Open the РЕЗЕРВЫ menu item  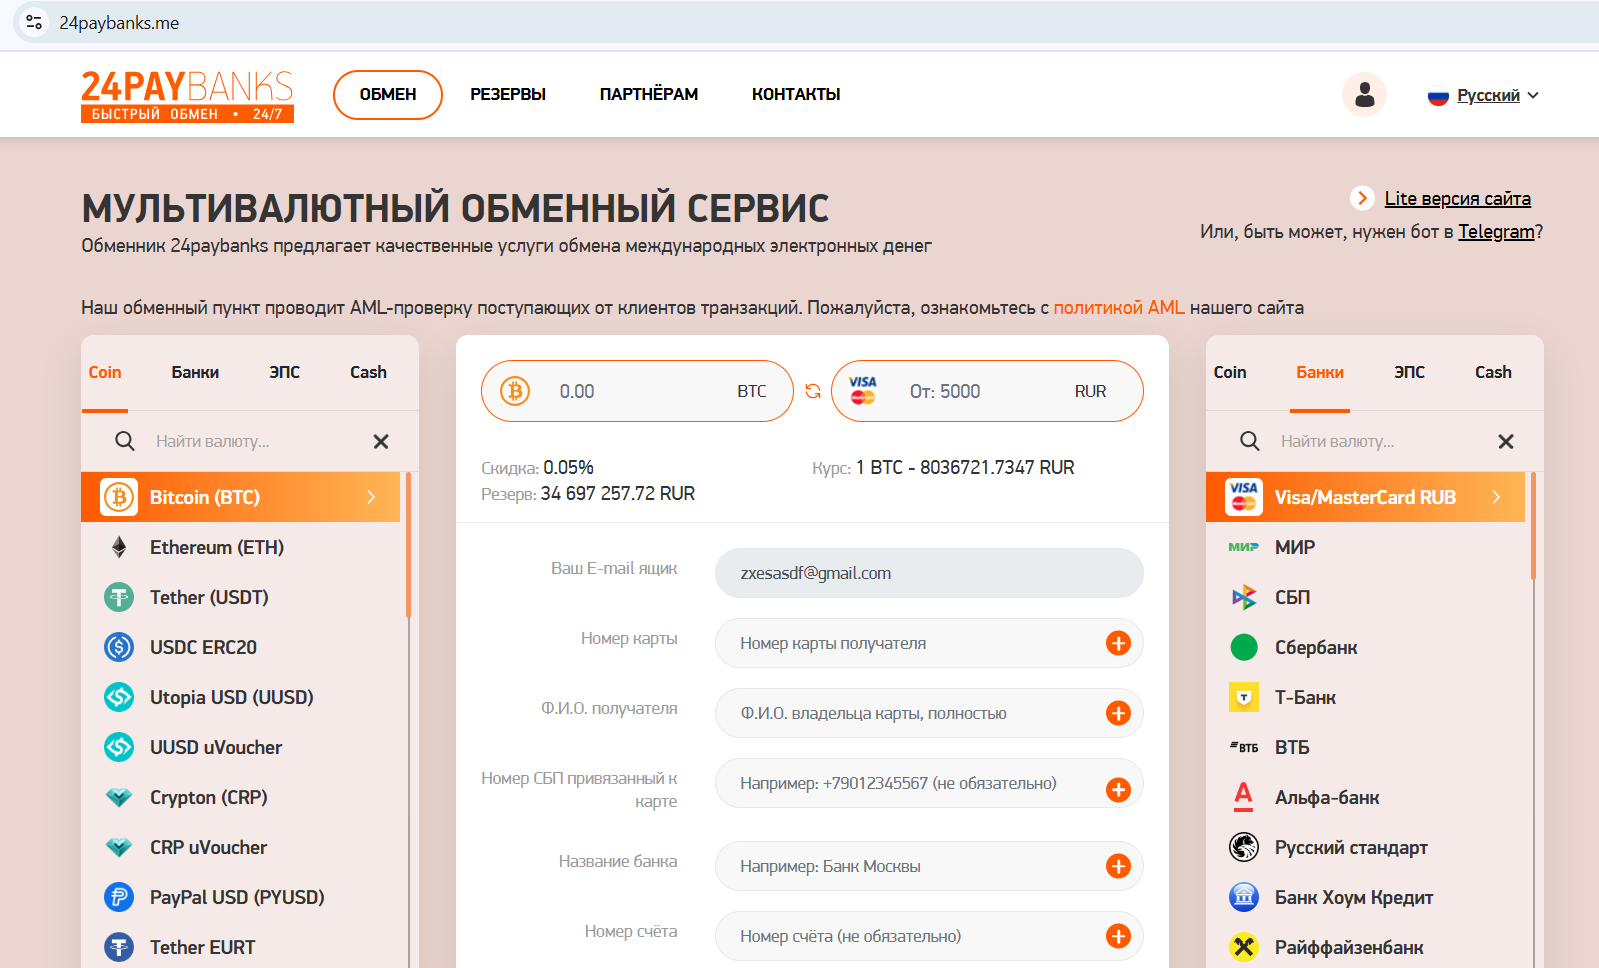[508, 94]
